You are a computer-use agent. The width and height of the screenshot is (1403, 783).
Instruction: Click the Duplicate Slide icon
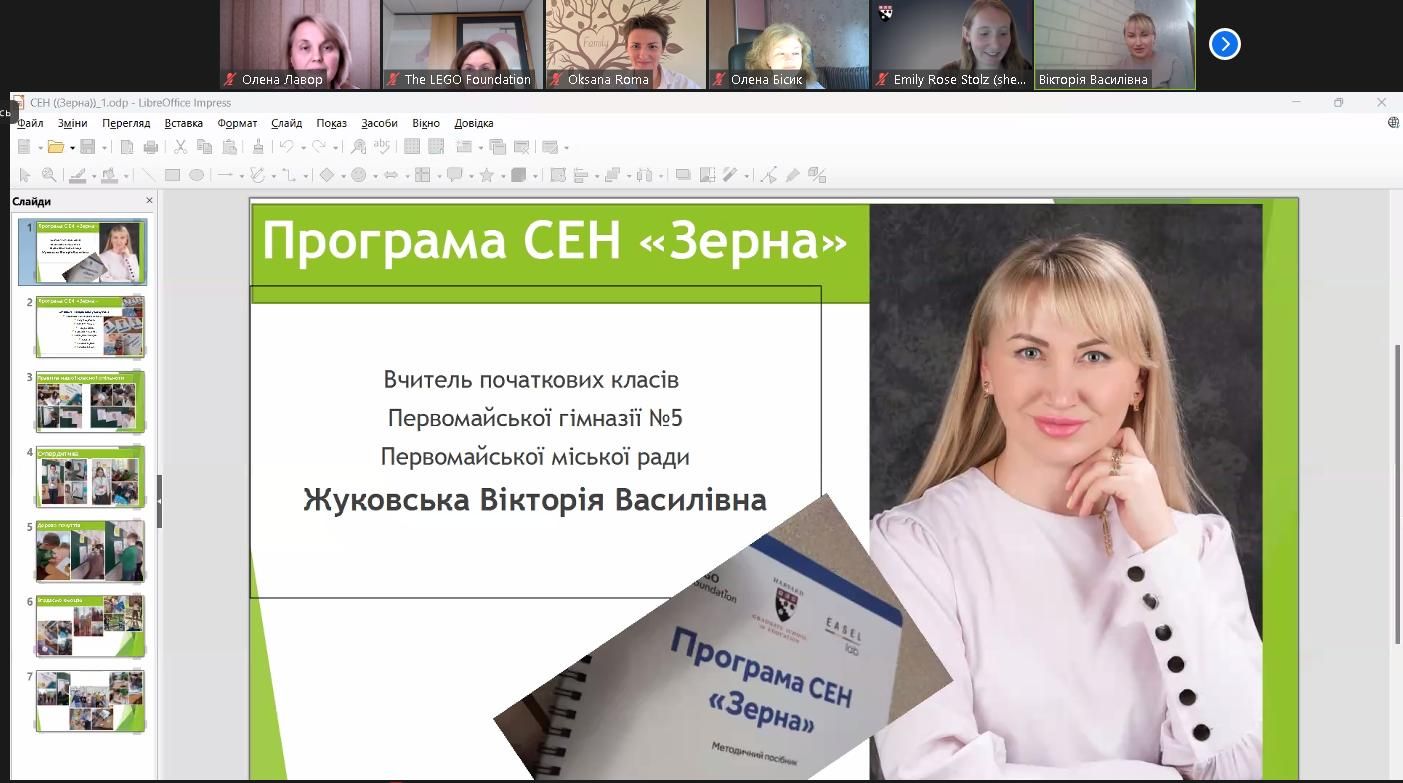point(497,147)
